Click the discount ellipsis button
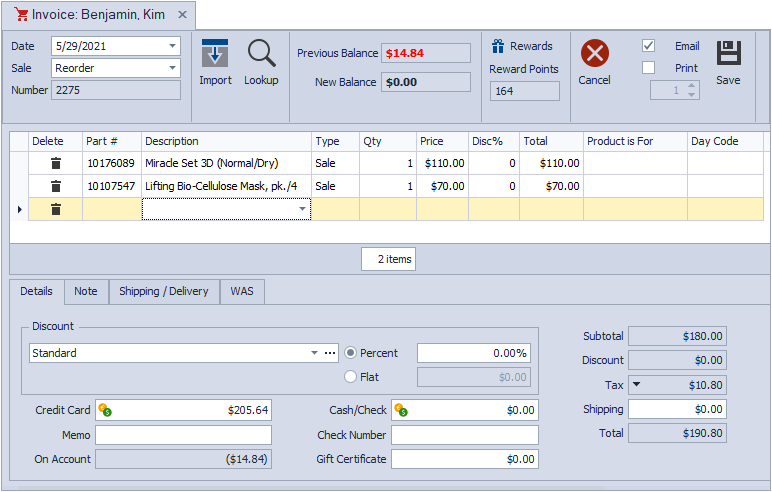Viewport: 772px width, 492px height. tap(330, 353)
